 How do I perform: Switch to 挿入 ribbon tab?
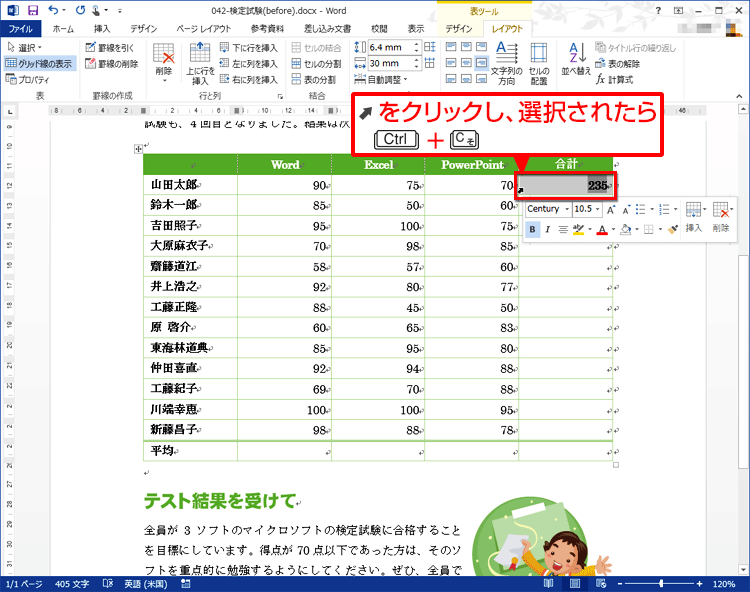[x=102, y=29]
